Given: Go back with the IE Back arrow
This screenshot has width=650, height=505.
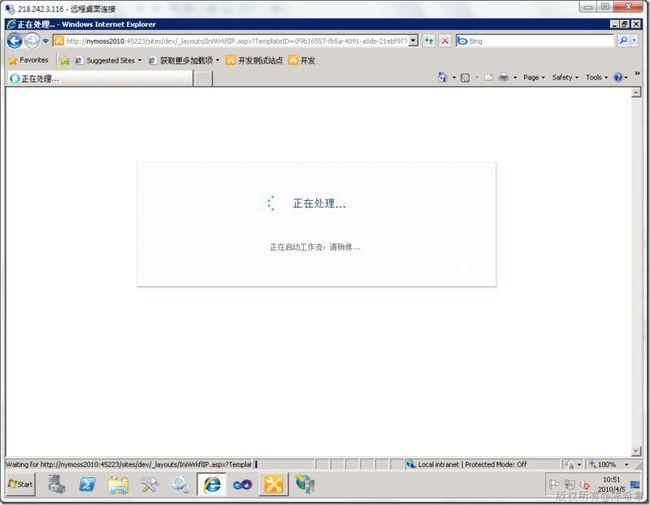Looking at the screenshot, I should [15, 41].
